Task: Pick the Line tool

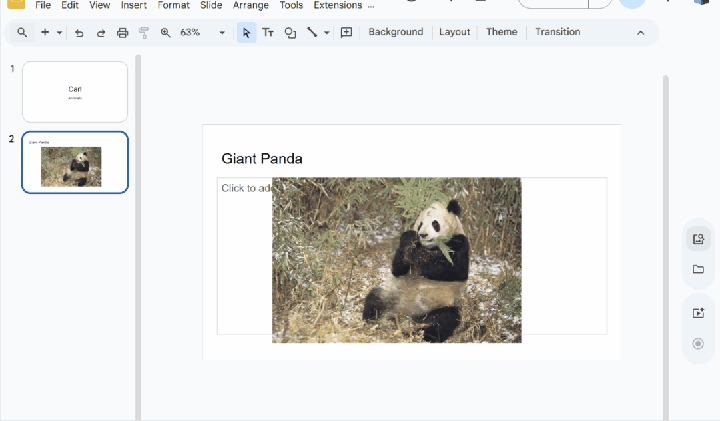Action: pos(312,32)
